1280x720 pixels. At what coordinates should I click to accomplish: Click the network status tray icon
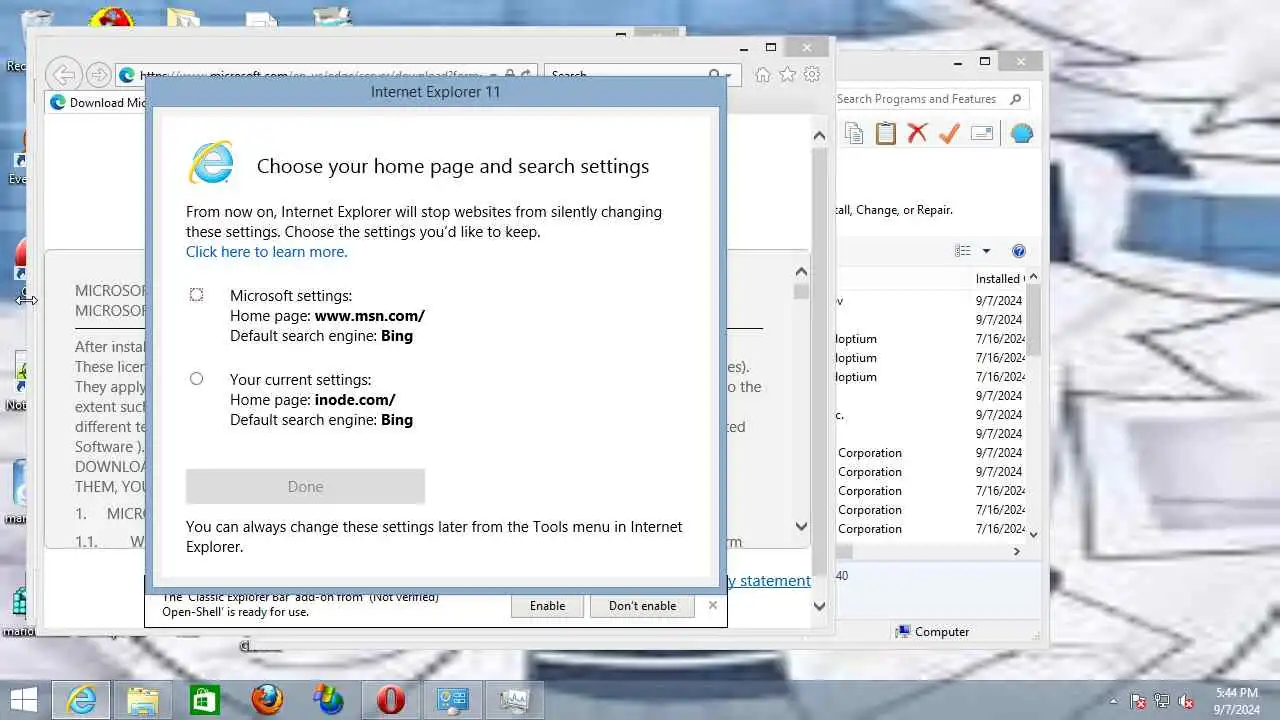1162,701
